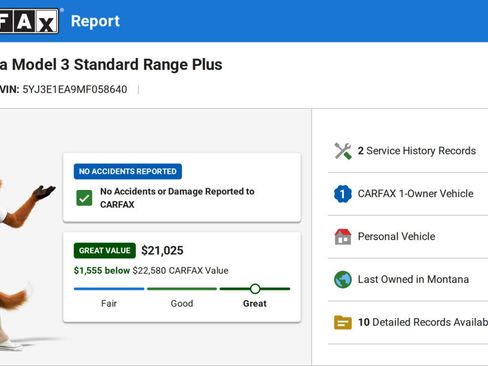Image resolution: width=488 pixels, height=366 pixels.
Task: Click the green Good segment of value bar
Action: click(182, 289)
